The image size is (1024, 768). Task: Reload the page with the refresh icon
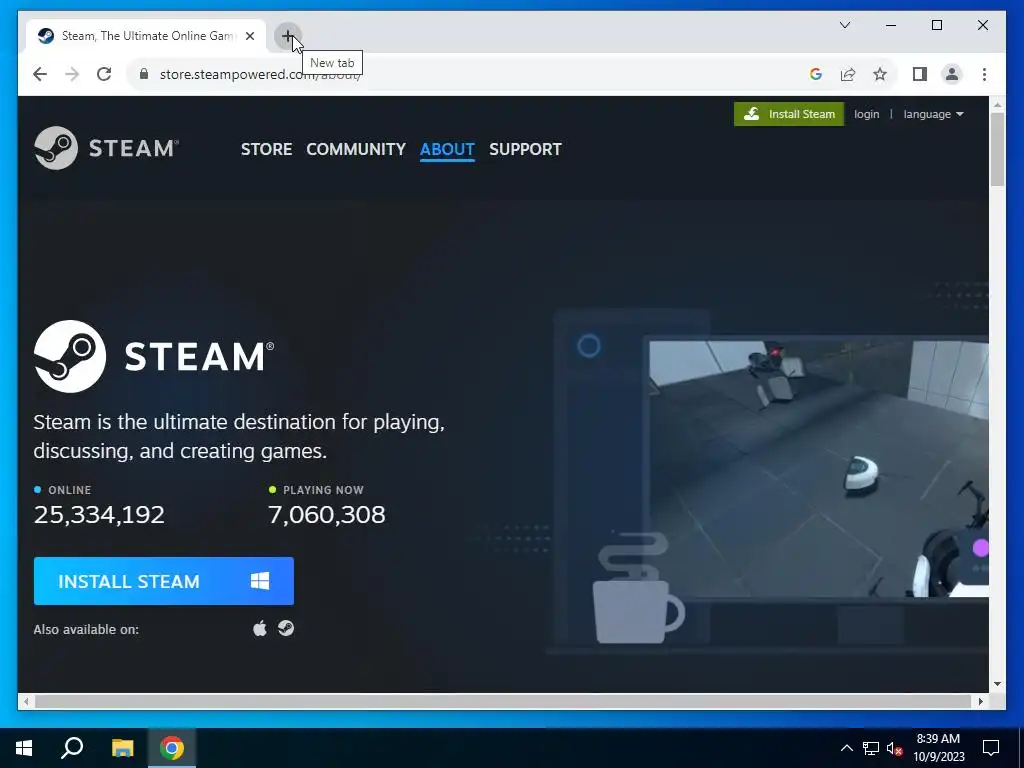(104, 74)
